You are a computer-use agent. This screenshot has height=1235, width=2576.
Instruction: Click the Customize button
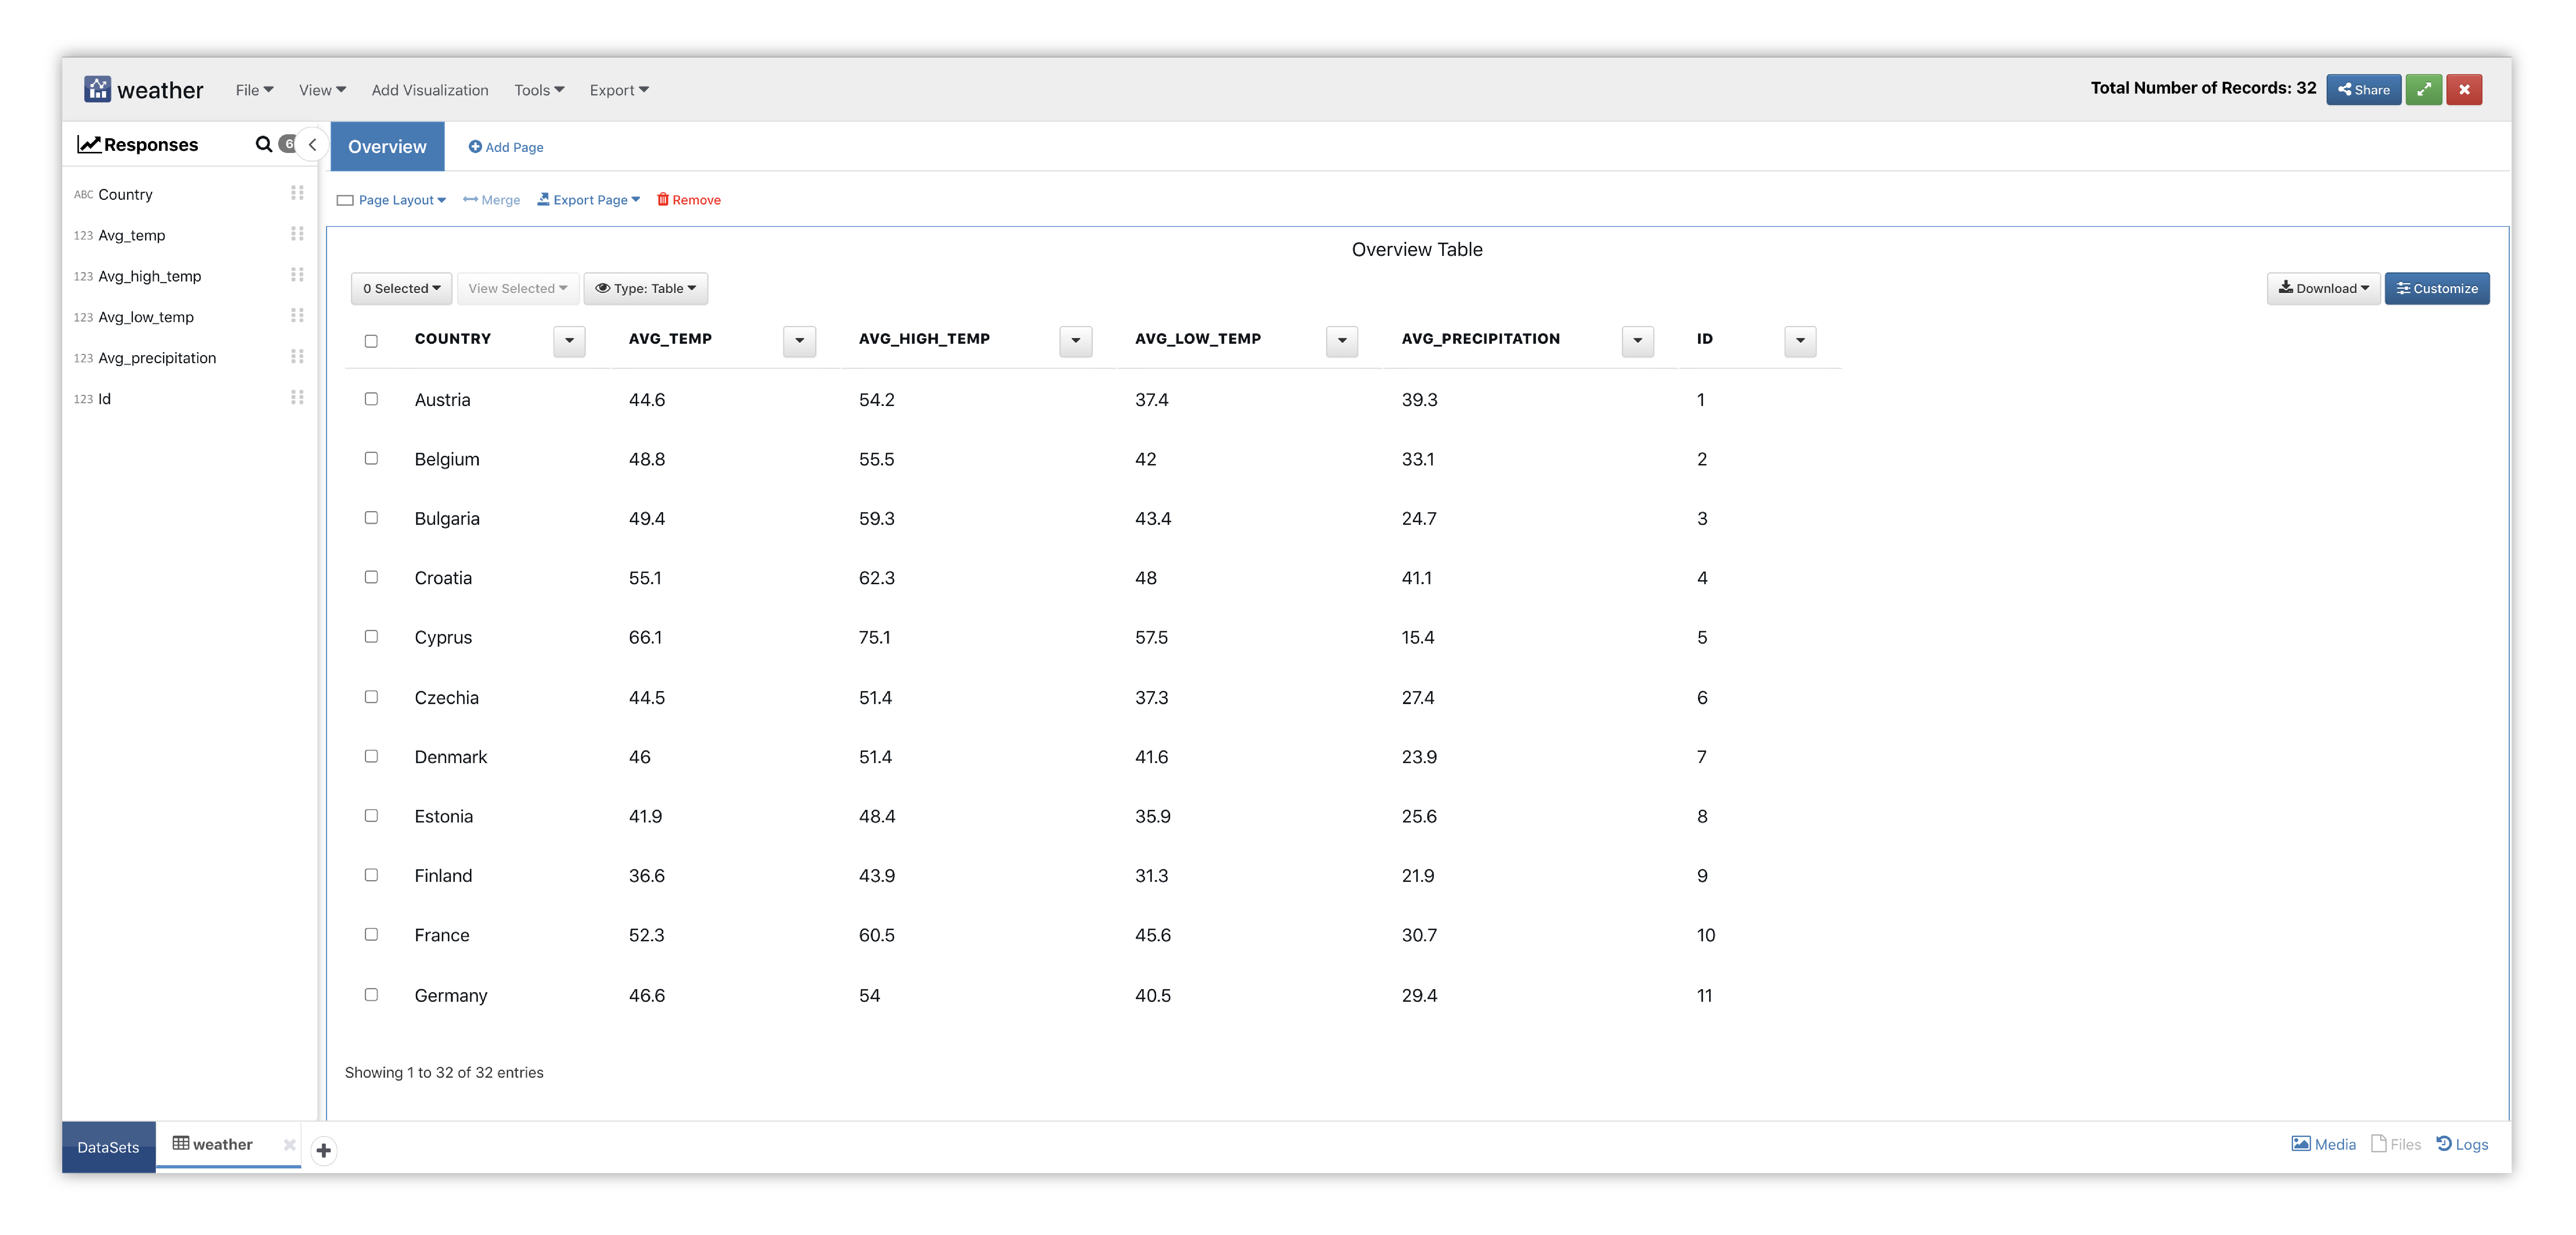tap(2437, 289)
